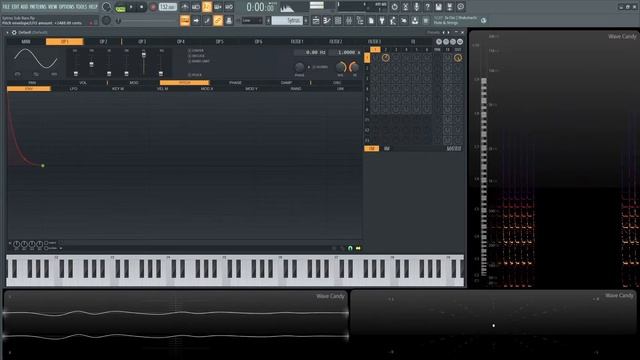Viewport: 640px width, 360px height.
Task: Open the Browser view icon
Action: (360, 20)
